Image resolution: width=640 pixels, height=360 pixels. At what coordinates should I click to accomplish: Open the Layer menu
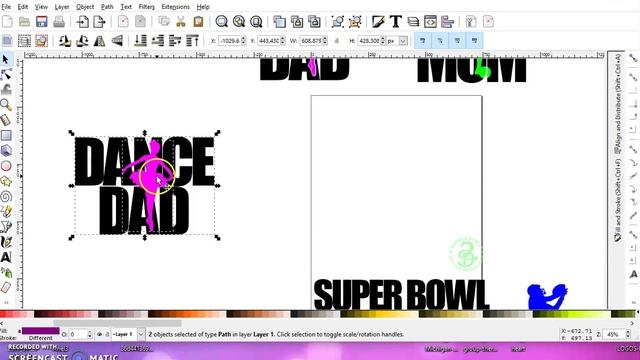pos(62,7)
